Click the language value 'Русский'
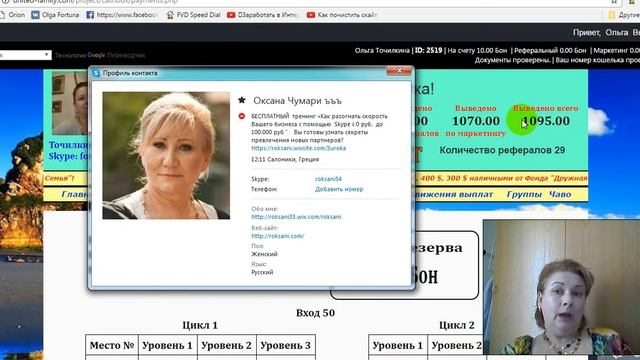640x360 pixels. [x=262, y=272]
